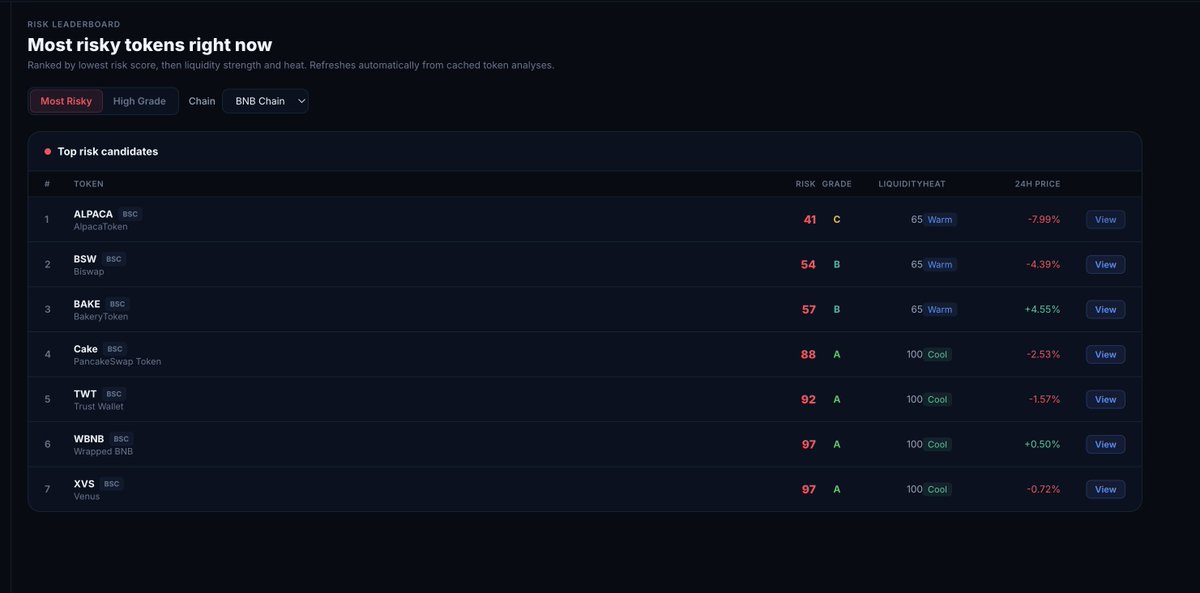Click the Cool heat badge for TWT
This screenshot has width=1200, height=593.
pyautogui.click(x=938, y=400)
